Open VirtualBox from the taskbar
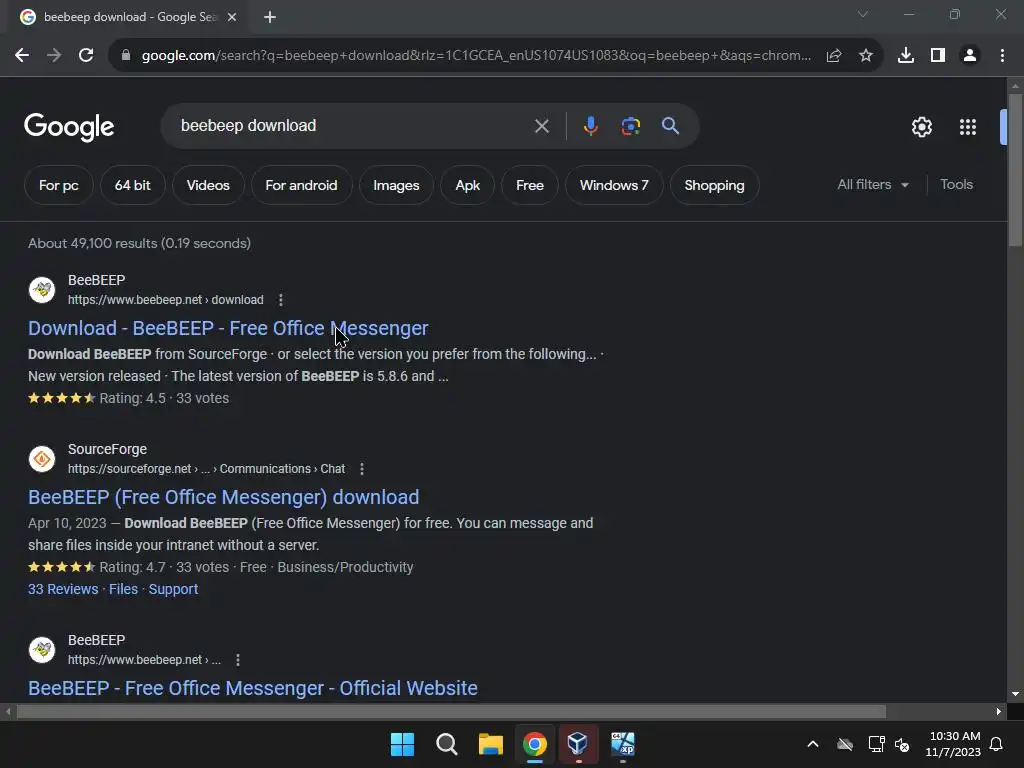Screen dimensions: 1024x768 click(x=578, y=744)
